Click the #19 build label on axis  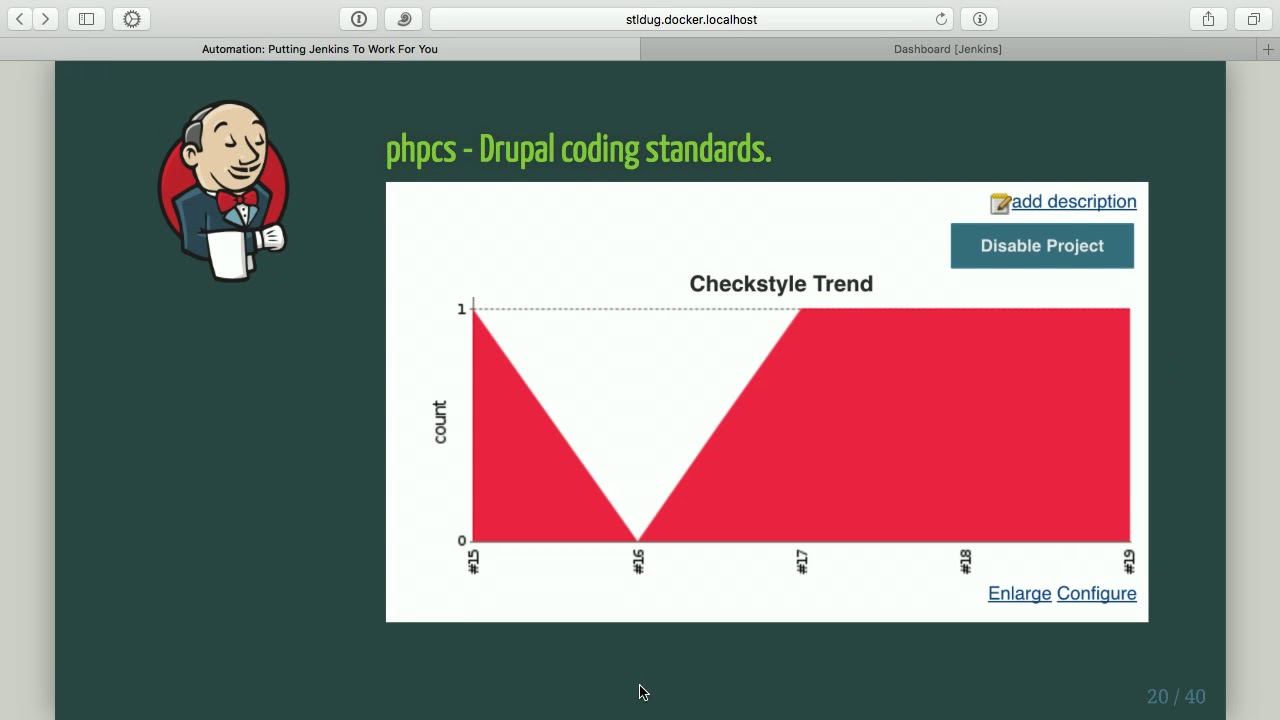pyautogui.click(x=1129, y=562)
